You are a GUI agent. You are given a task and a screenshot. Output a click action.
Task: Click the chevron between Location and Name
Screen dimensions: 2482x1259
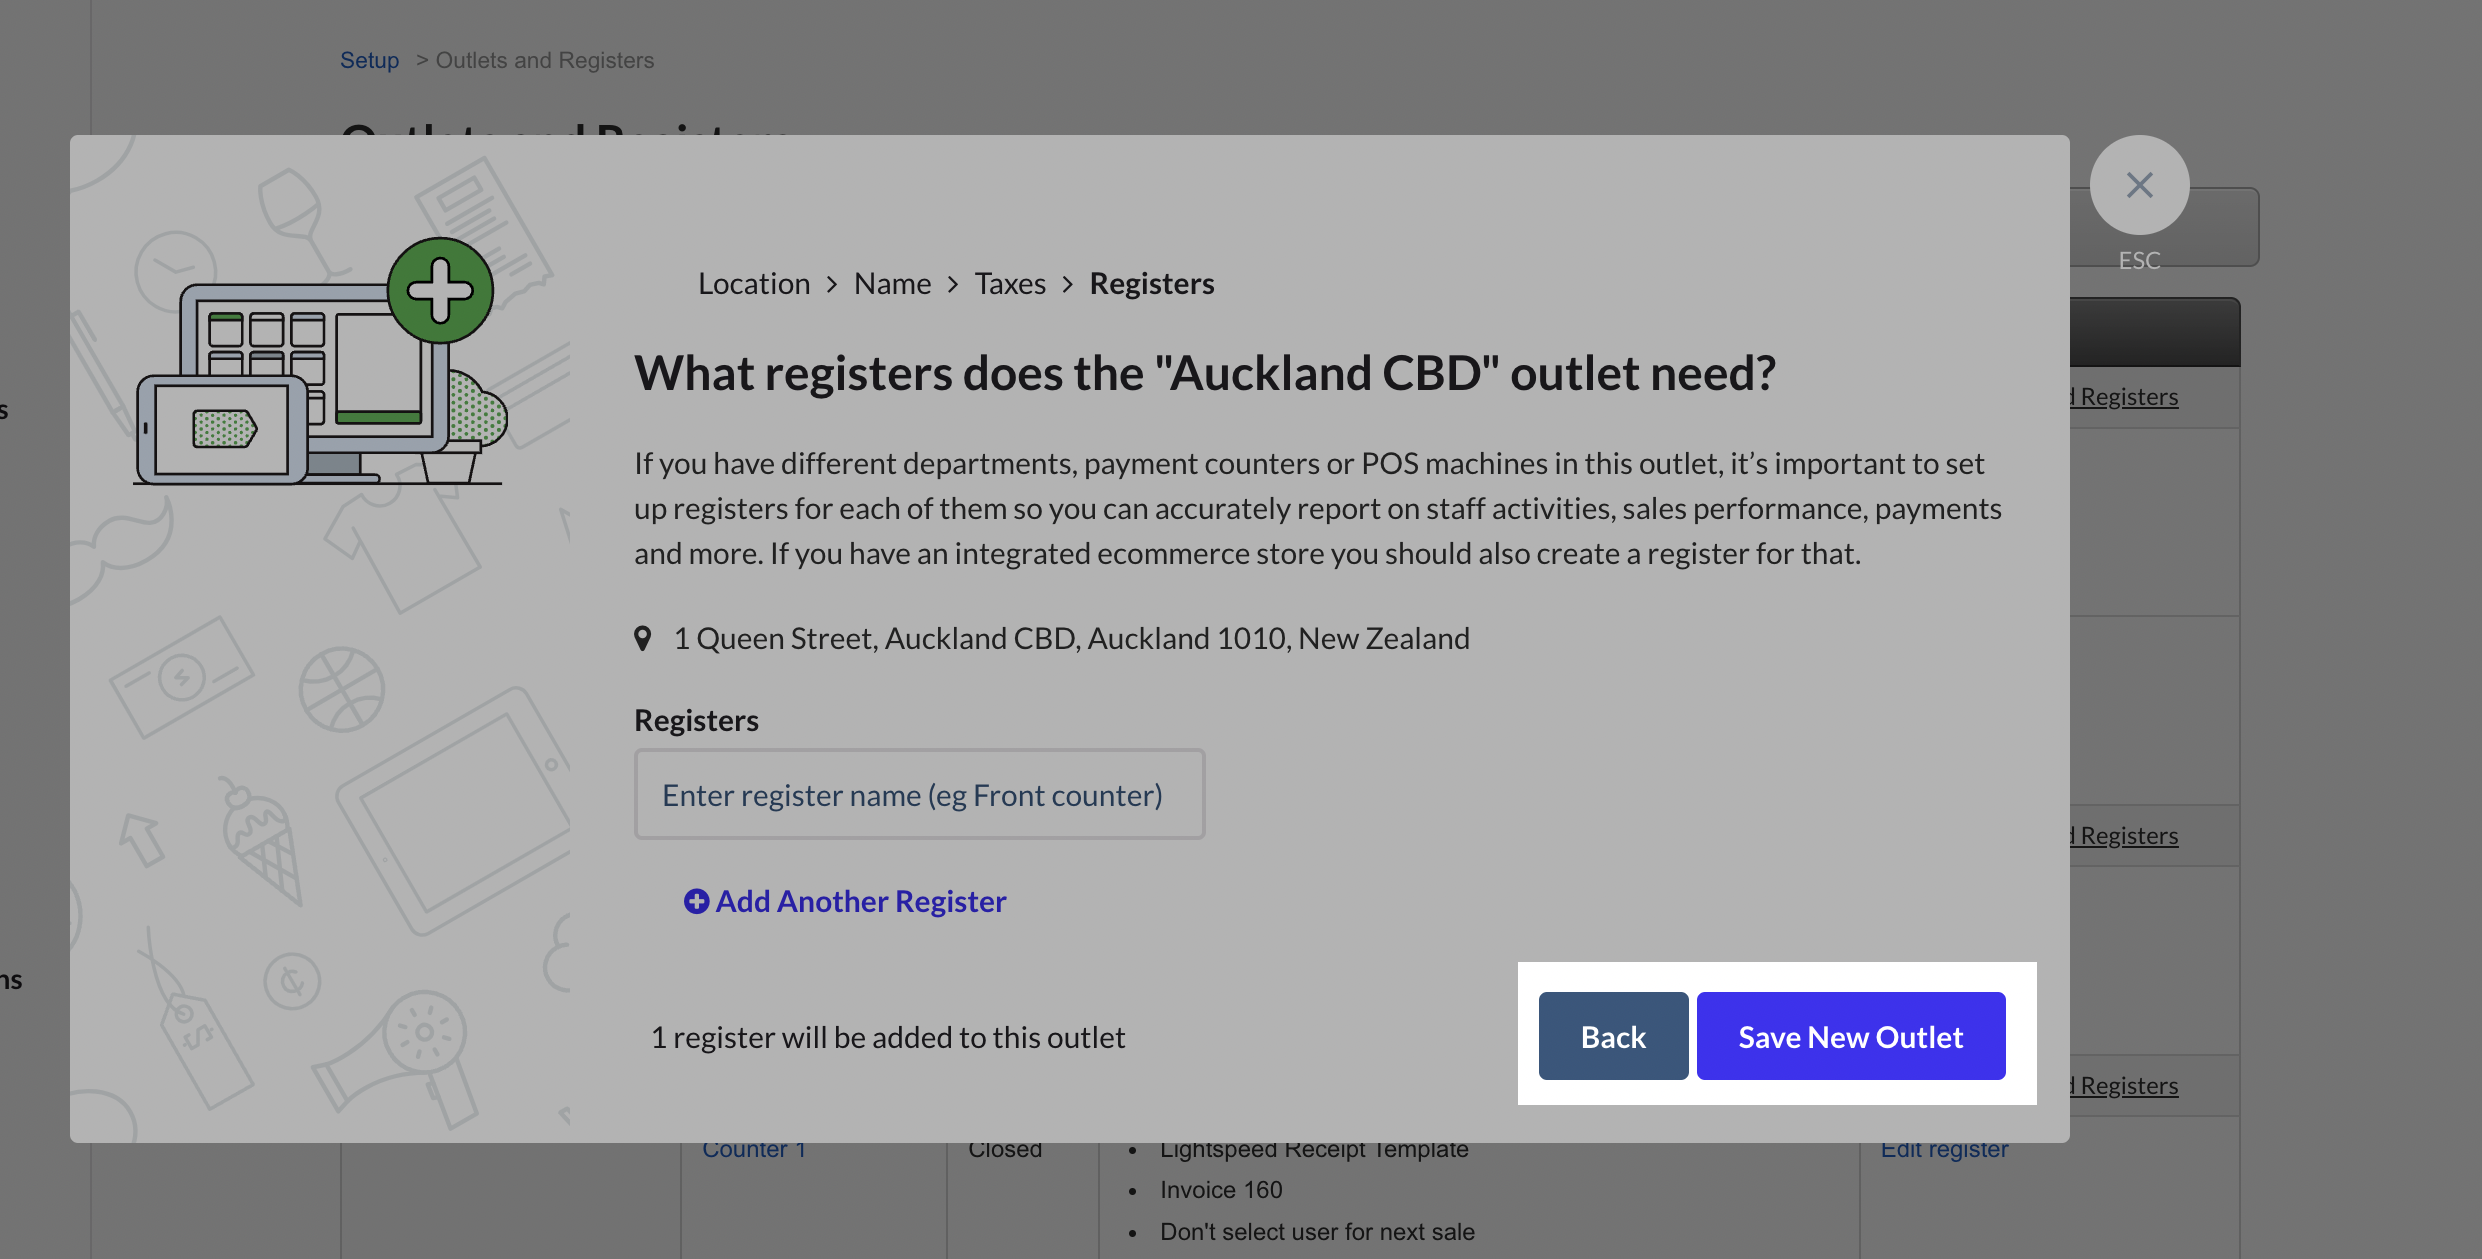pyautogui.click(x=832, y=284)
